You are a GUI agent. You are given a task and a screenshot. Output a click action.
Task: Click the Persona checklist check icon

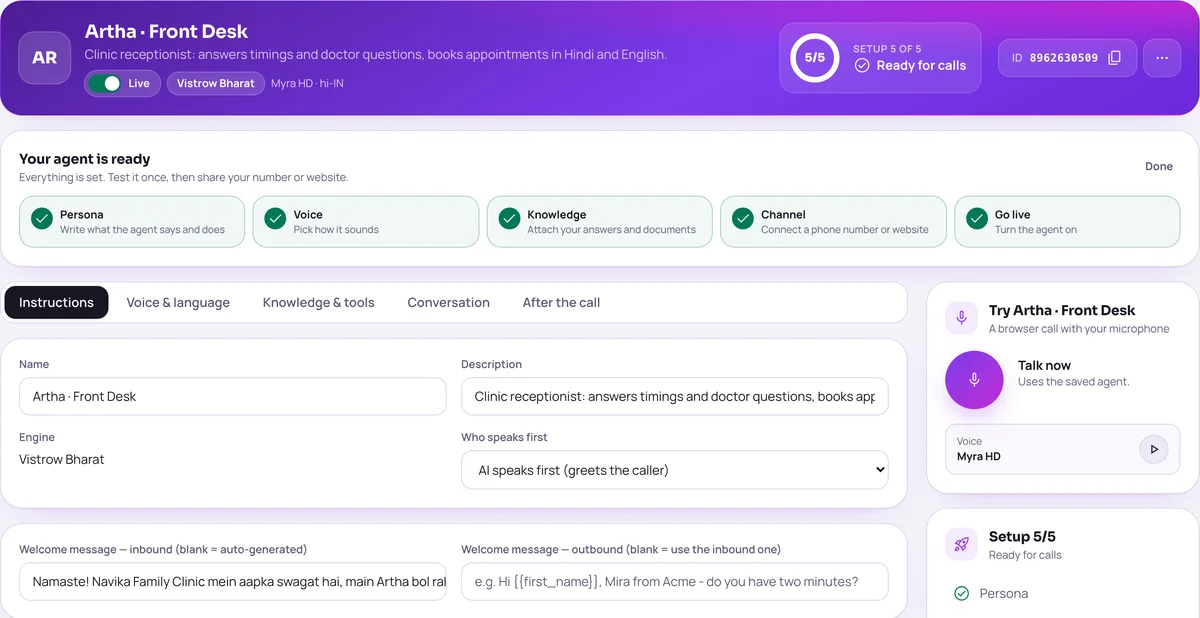coord(962,594)
